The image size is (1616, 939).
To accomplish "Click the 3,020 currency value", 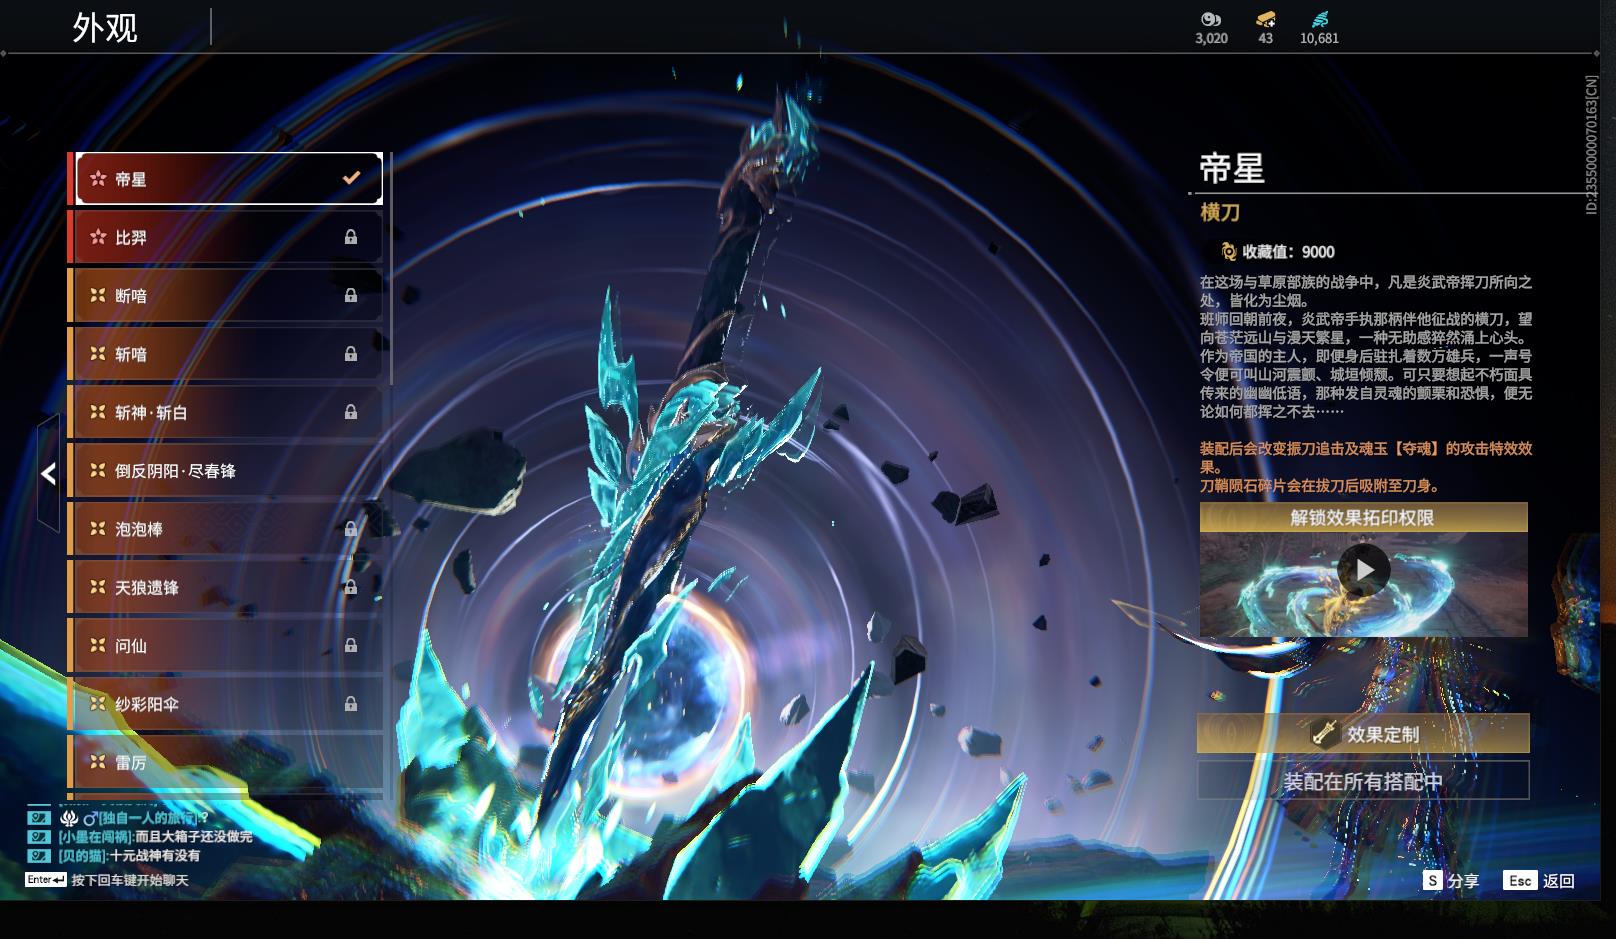I will point(1211,38).
